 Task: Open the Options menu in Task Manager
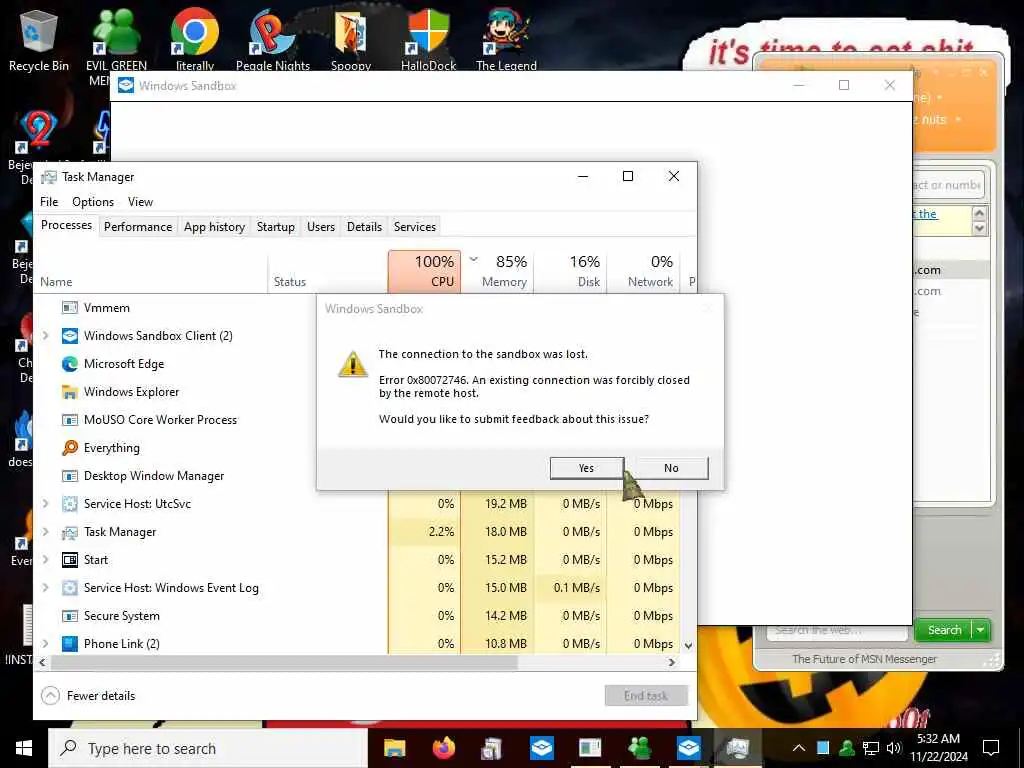click(93, 202)
